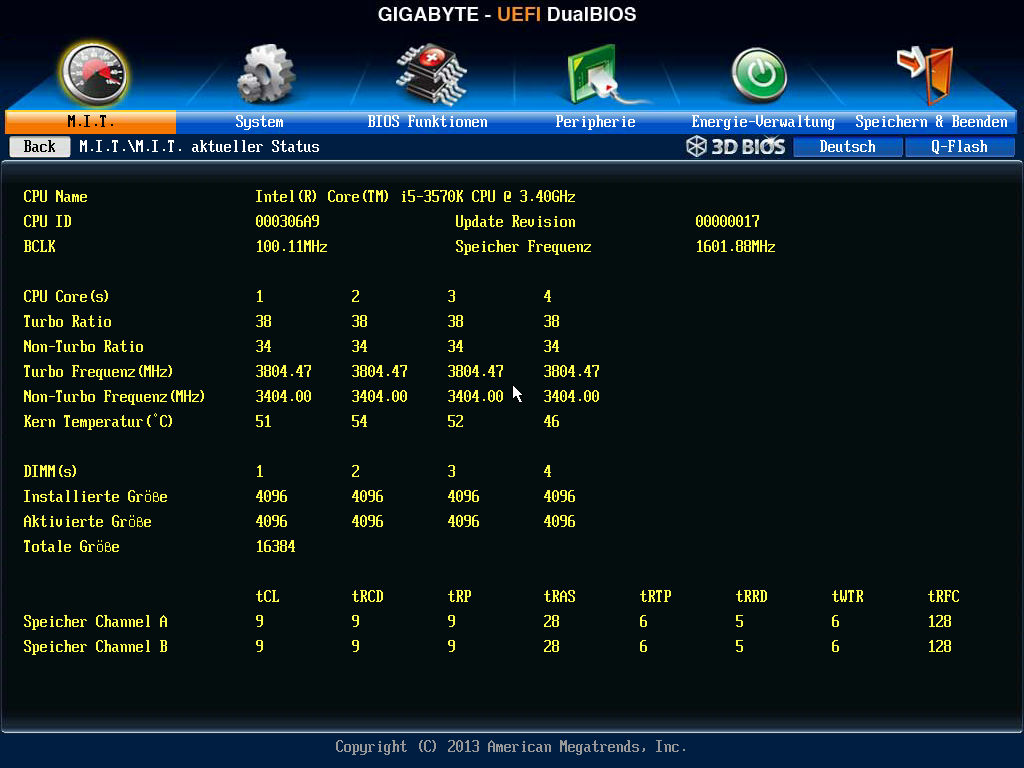The width and height of the screenshot is (1024, 768).
Task: Click the tRFC column header
Action: coord(943,596)
